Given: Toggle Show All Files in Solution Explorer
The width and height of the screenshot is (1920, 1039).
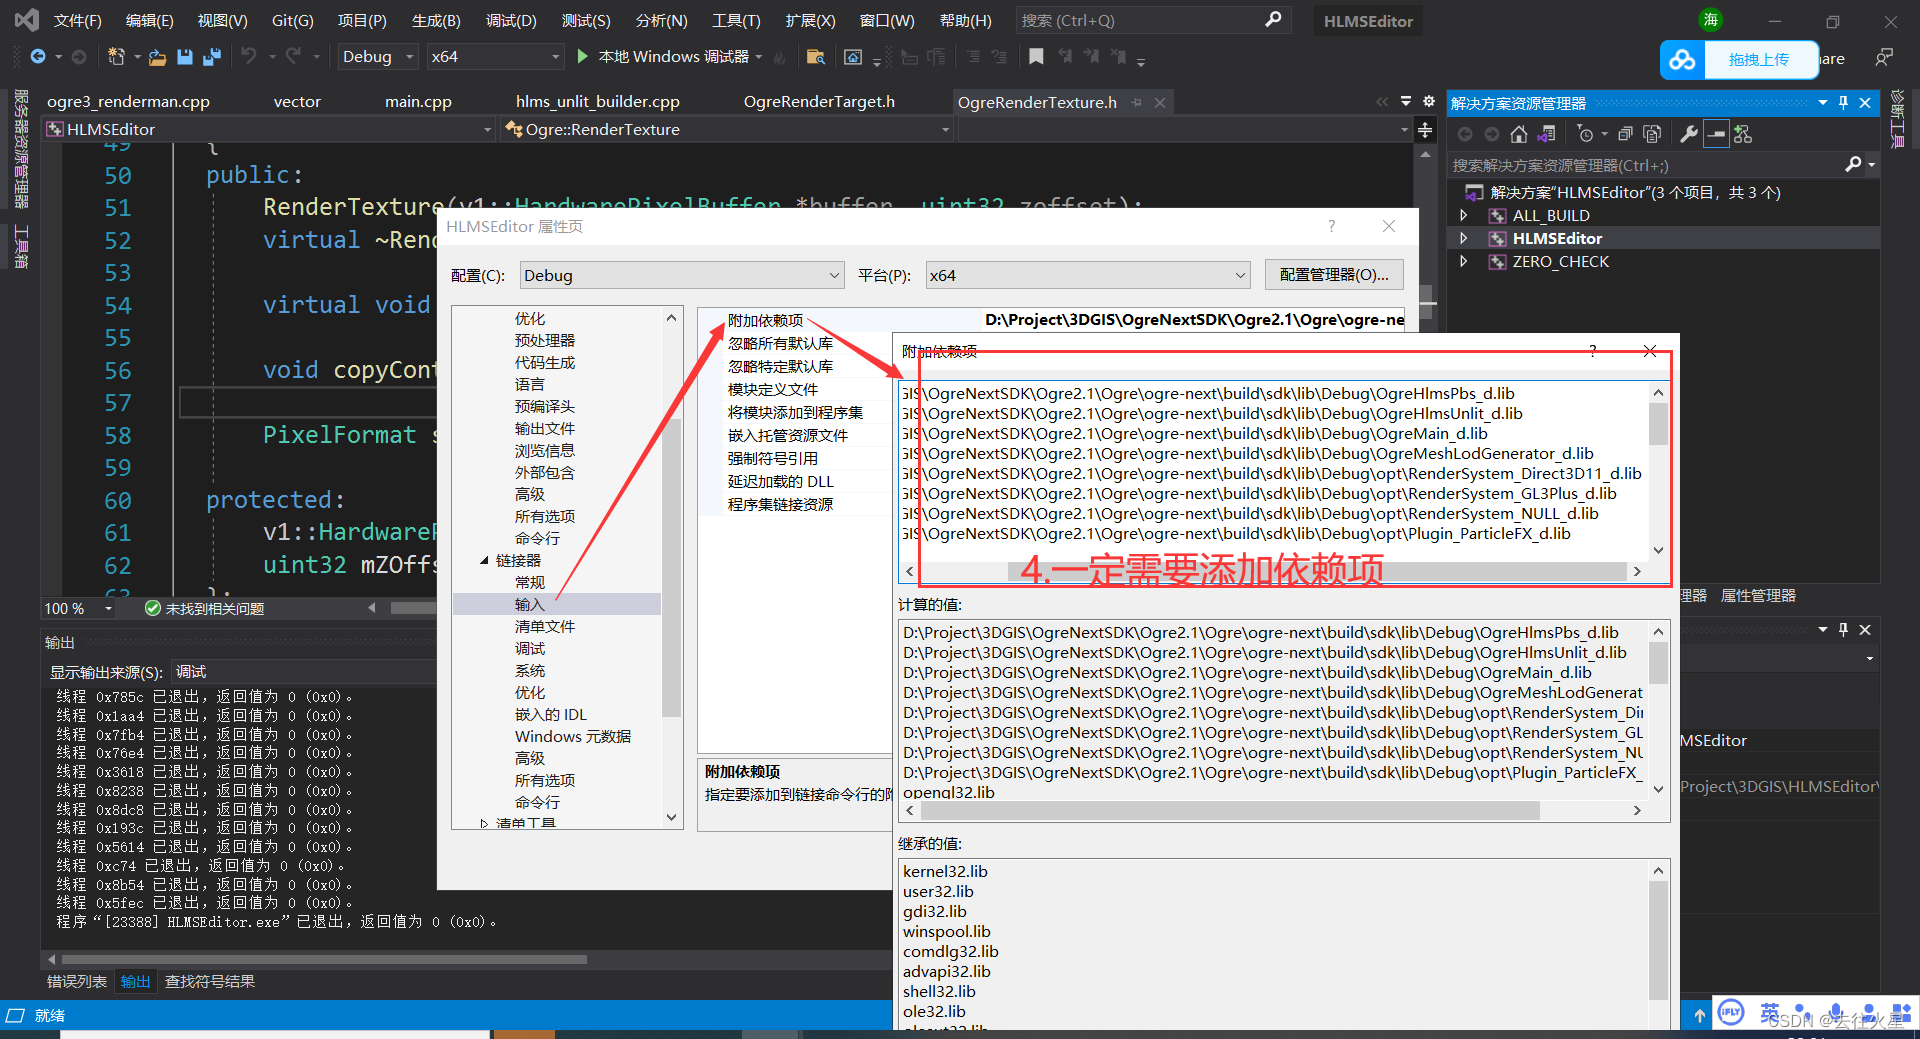Looking at the screenshot, I should [x=1652, y=134].
